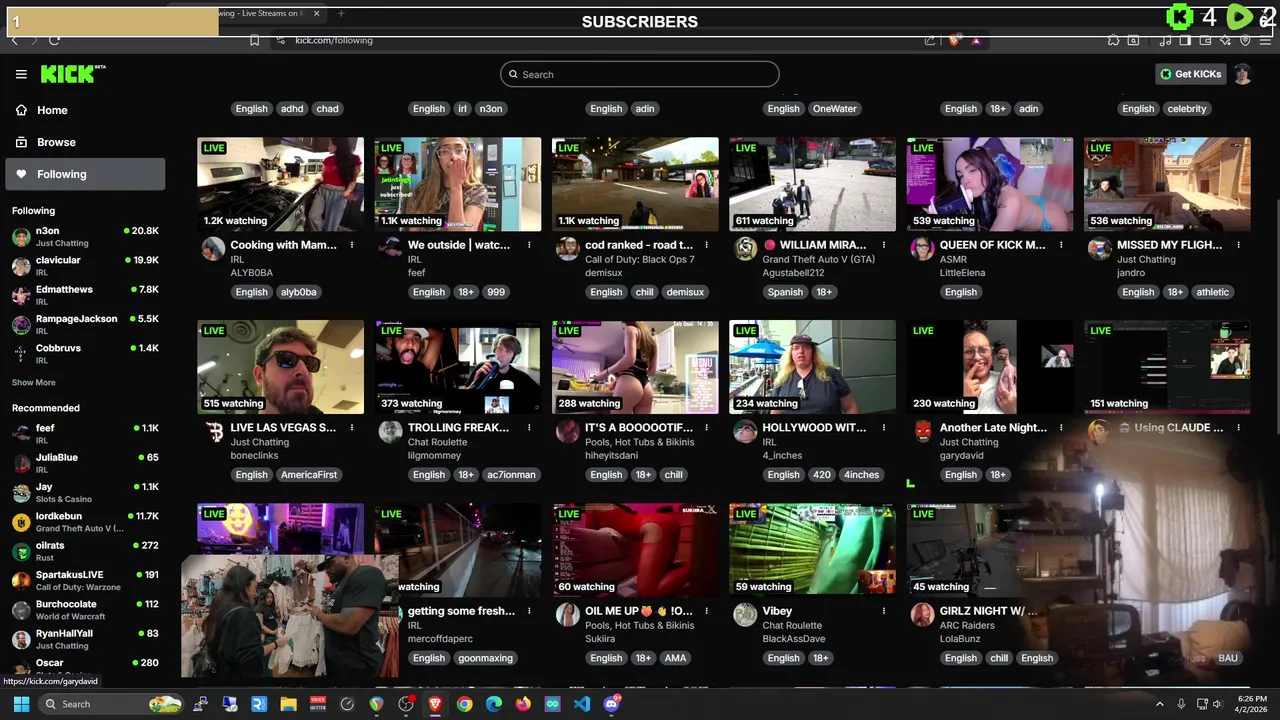Image resolution: width=1280 pixels, height=720 pixels.
Task: Toggle the sidebar with the hamburger icon
Action: click(21, 74)
